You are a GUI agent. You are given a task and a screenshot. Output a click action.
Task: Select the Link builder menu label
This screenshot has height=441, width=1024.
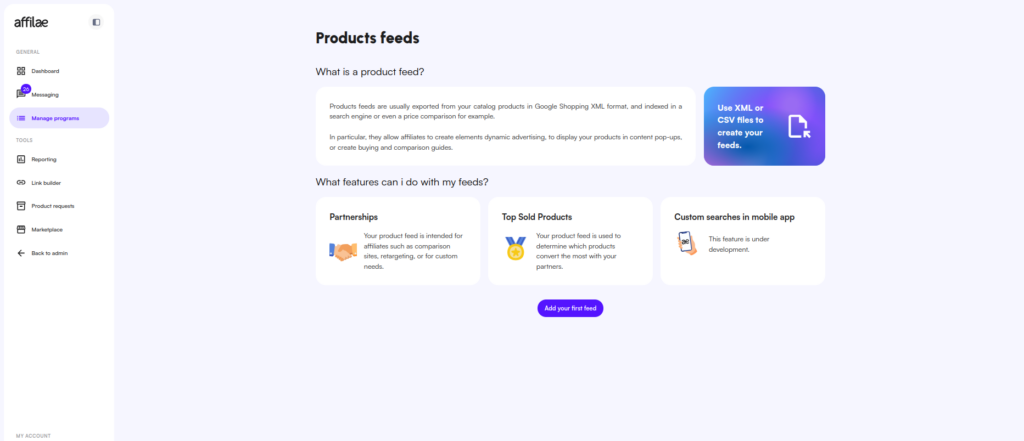point(48,182)
